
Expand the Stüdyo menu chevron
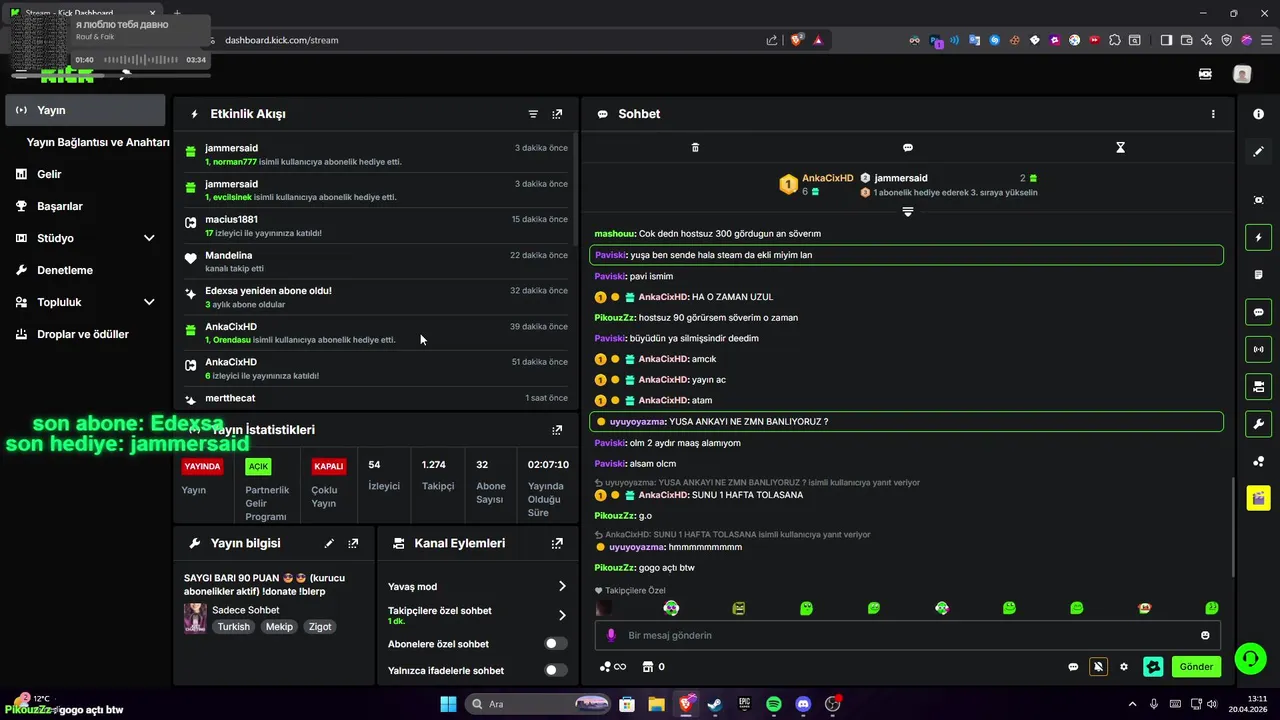click(x=149, y=238)
